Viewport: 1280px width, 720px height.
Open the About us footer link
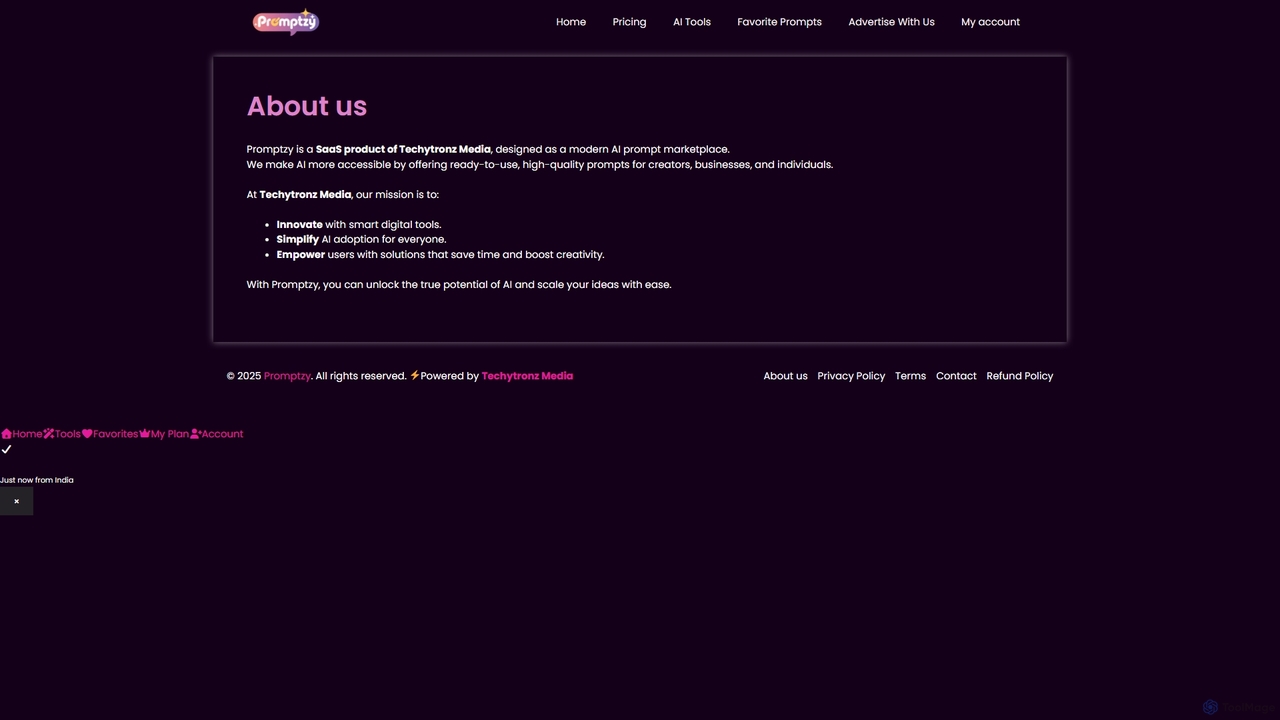tap(785, 376)
